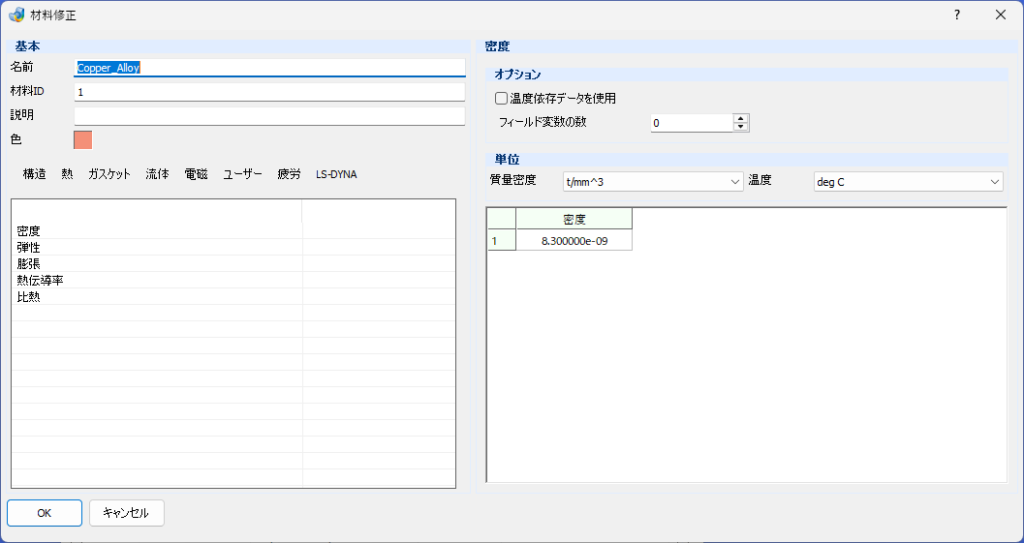Click the material color swatch
Image resolution: width=1024 pixels, height=543 pixels.
click(x=83, y=140)
